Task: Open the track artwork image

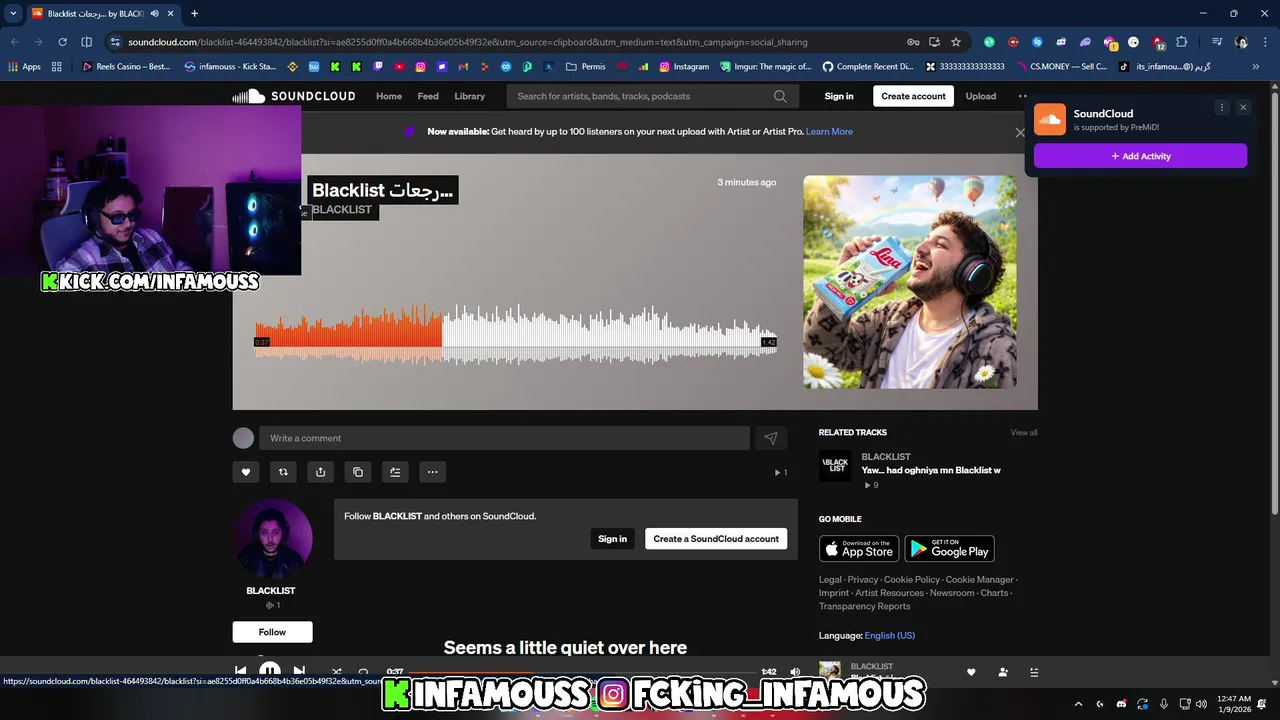Action: click(910, 282)
